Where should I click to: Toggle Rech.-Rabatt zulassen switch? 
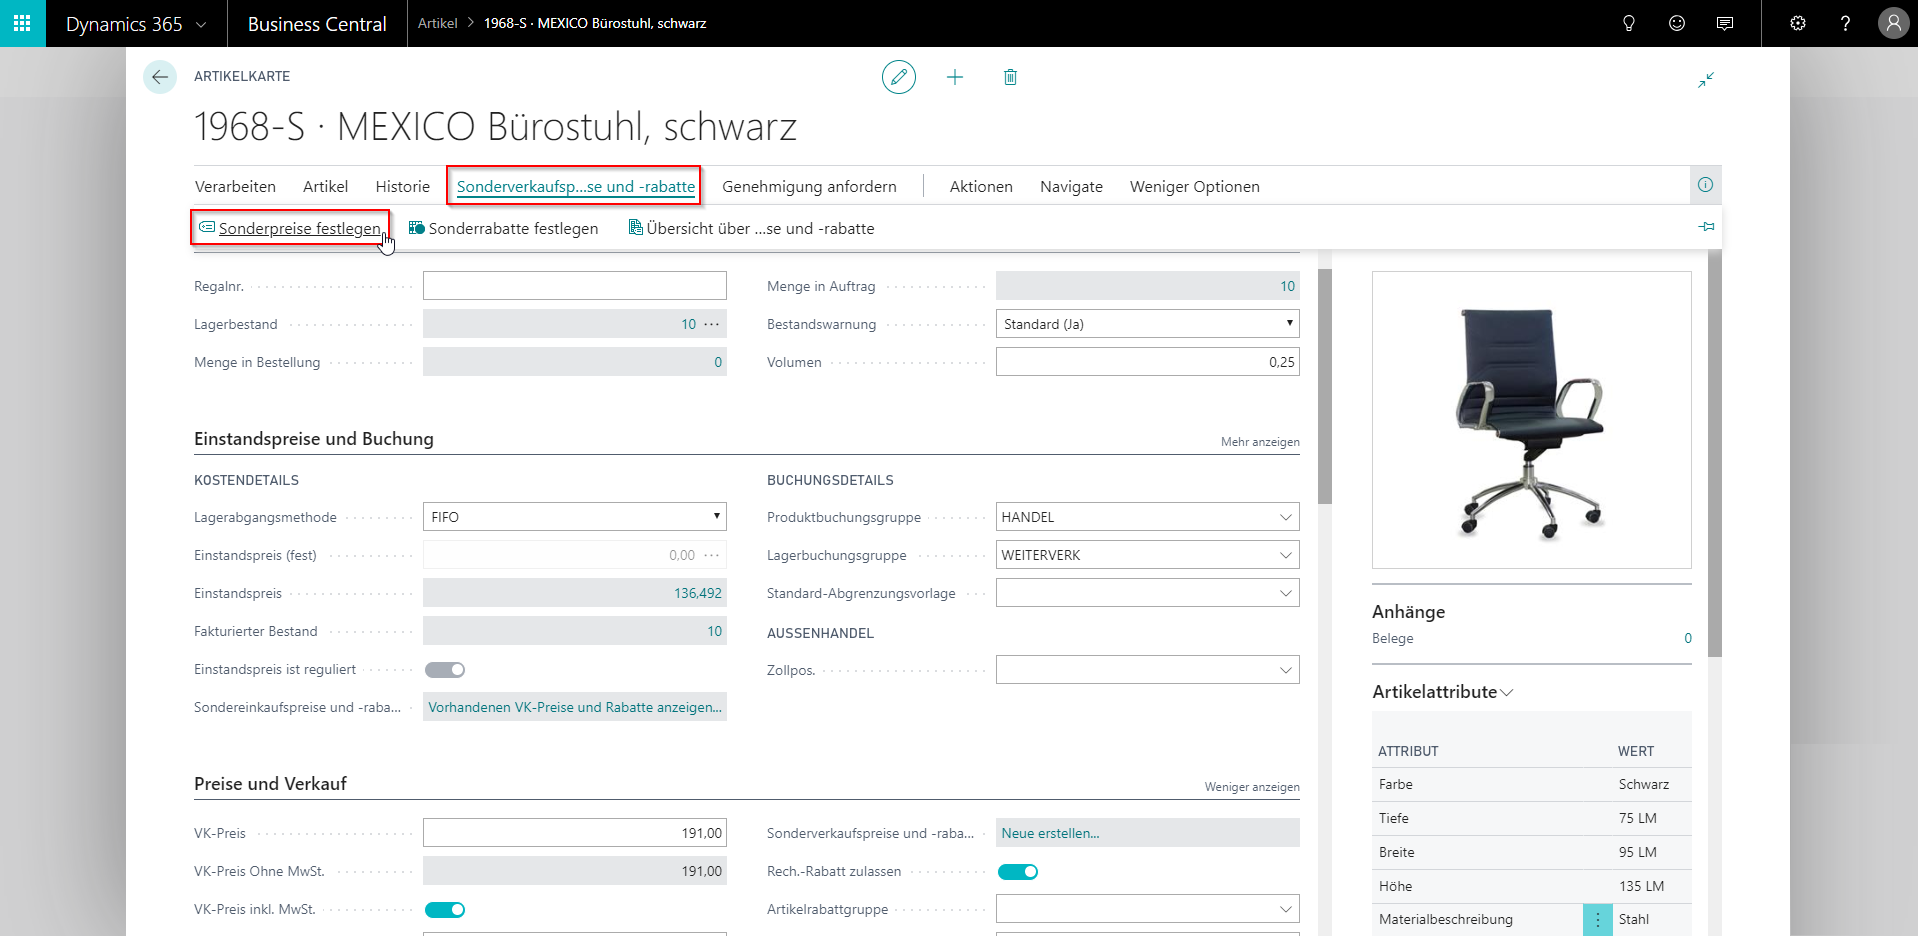[1018, 872]
